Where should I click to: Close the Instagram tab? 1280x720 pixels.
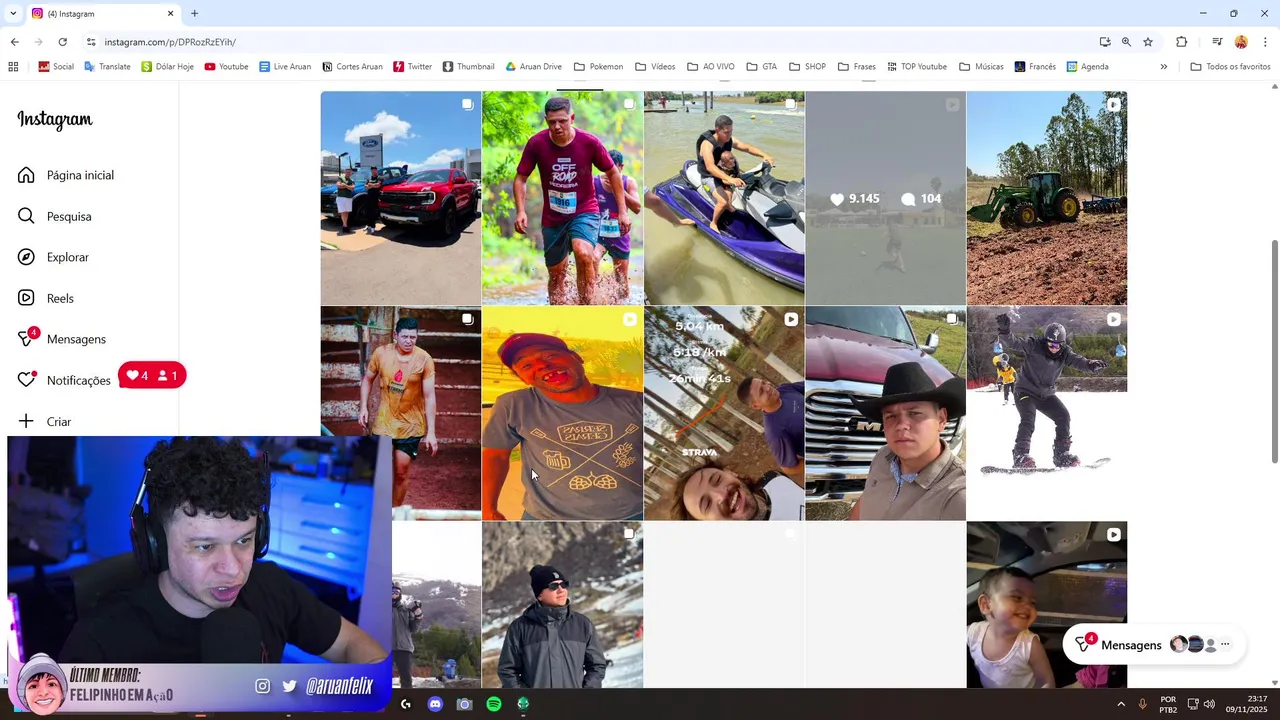pos(170,14)
